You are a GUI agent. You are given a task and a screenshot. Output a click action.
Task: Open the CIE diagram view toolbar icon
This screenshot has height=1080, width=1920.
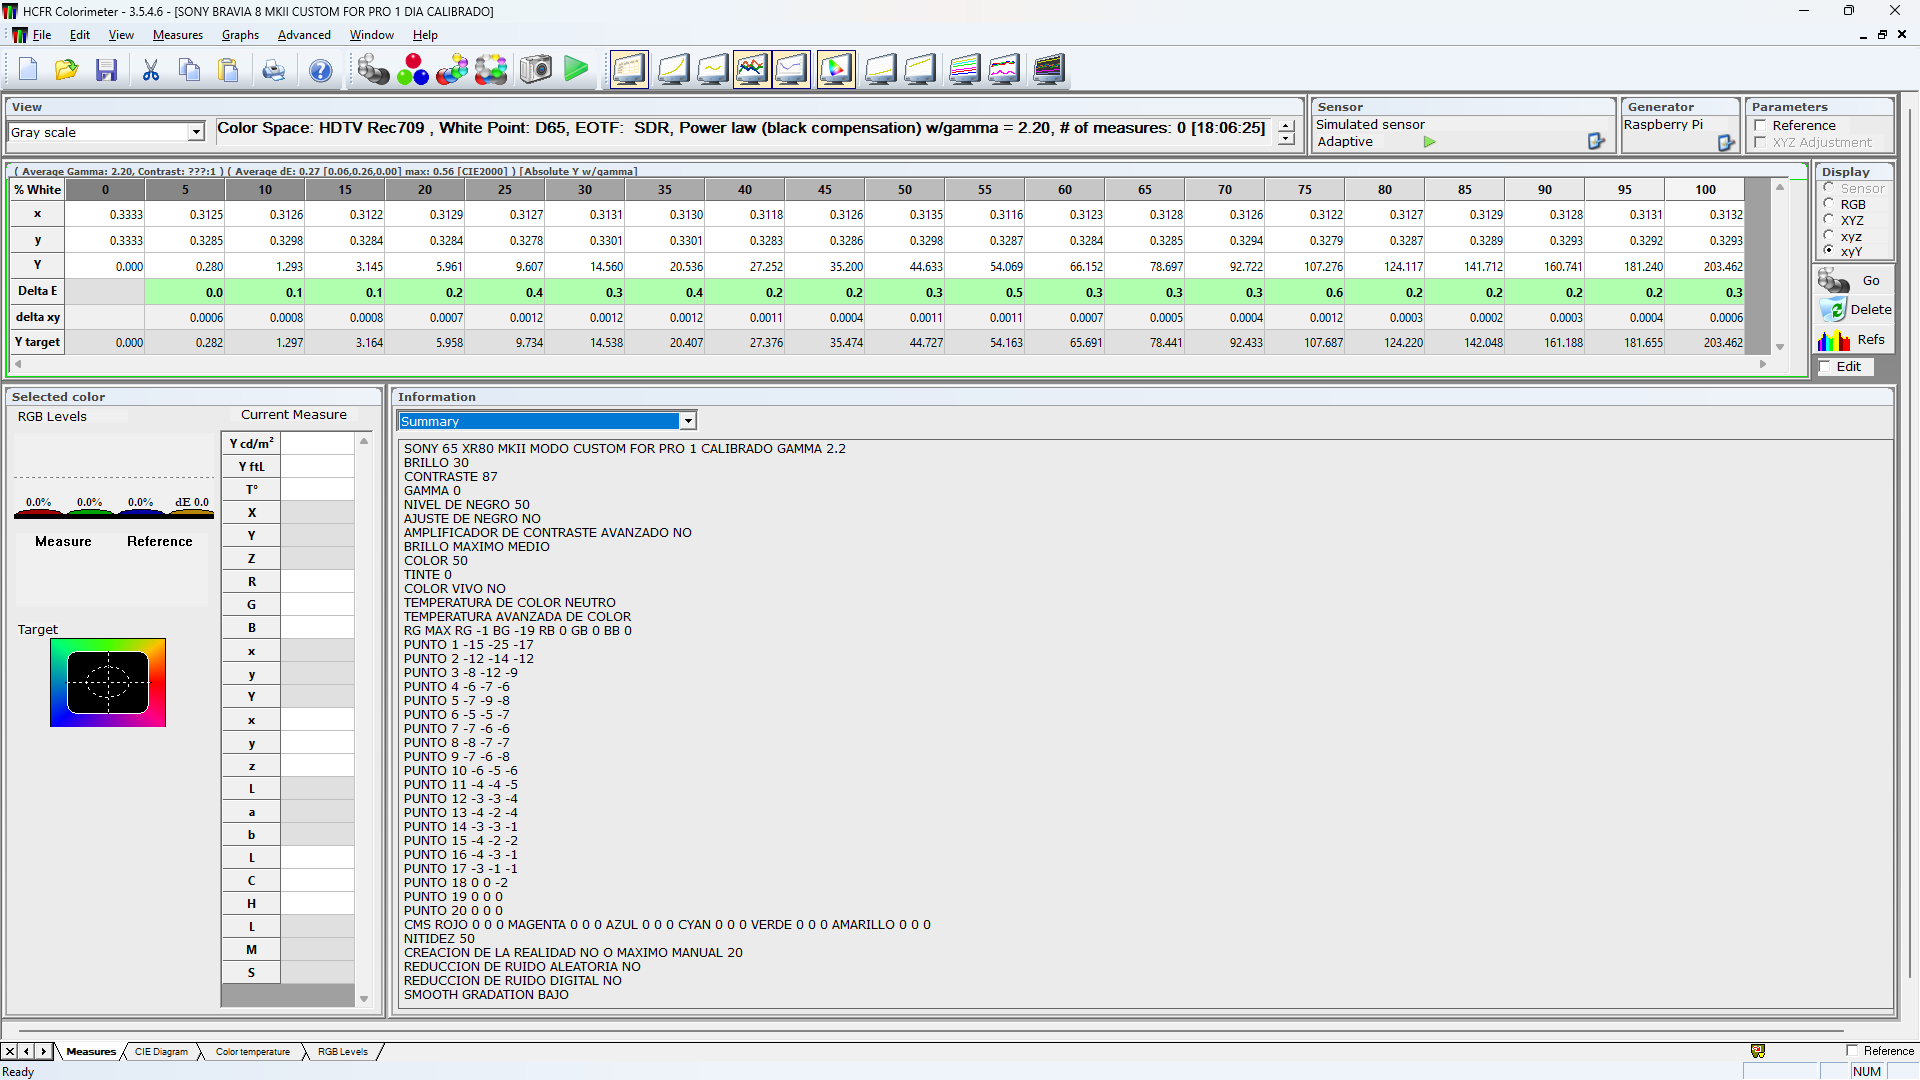(836, 69)
